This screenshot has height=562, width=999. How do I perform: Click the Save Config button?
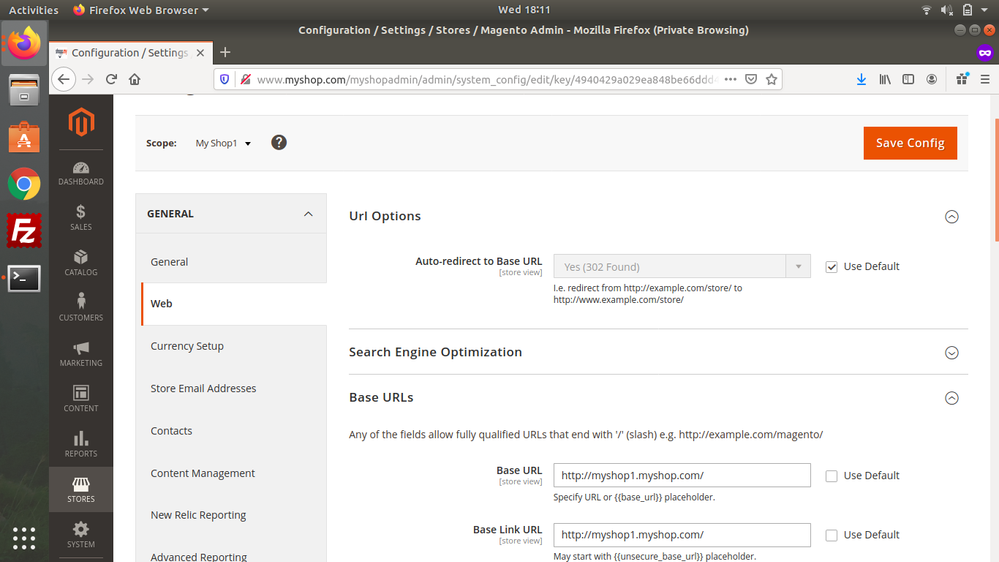pyautogui.click(x=910, y=143)
